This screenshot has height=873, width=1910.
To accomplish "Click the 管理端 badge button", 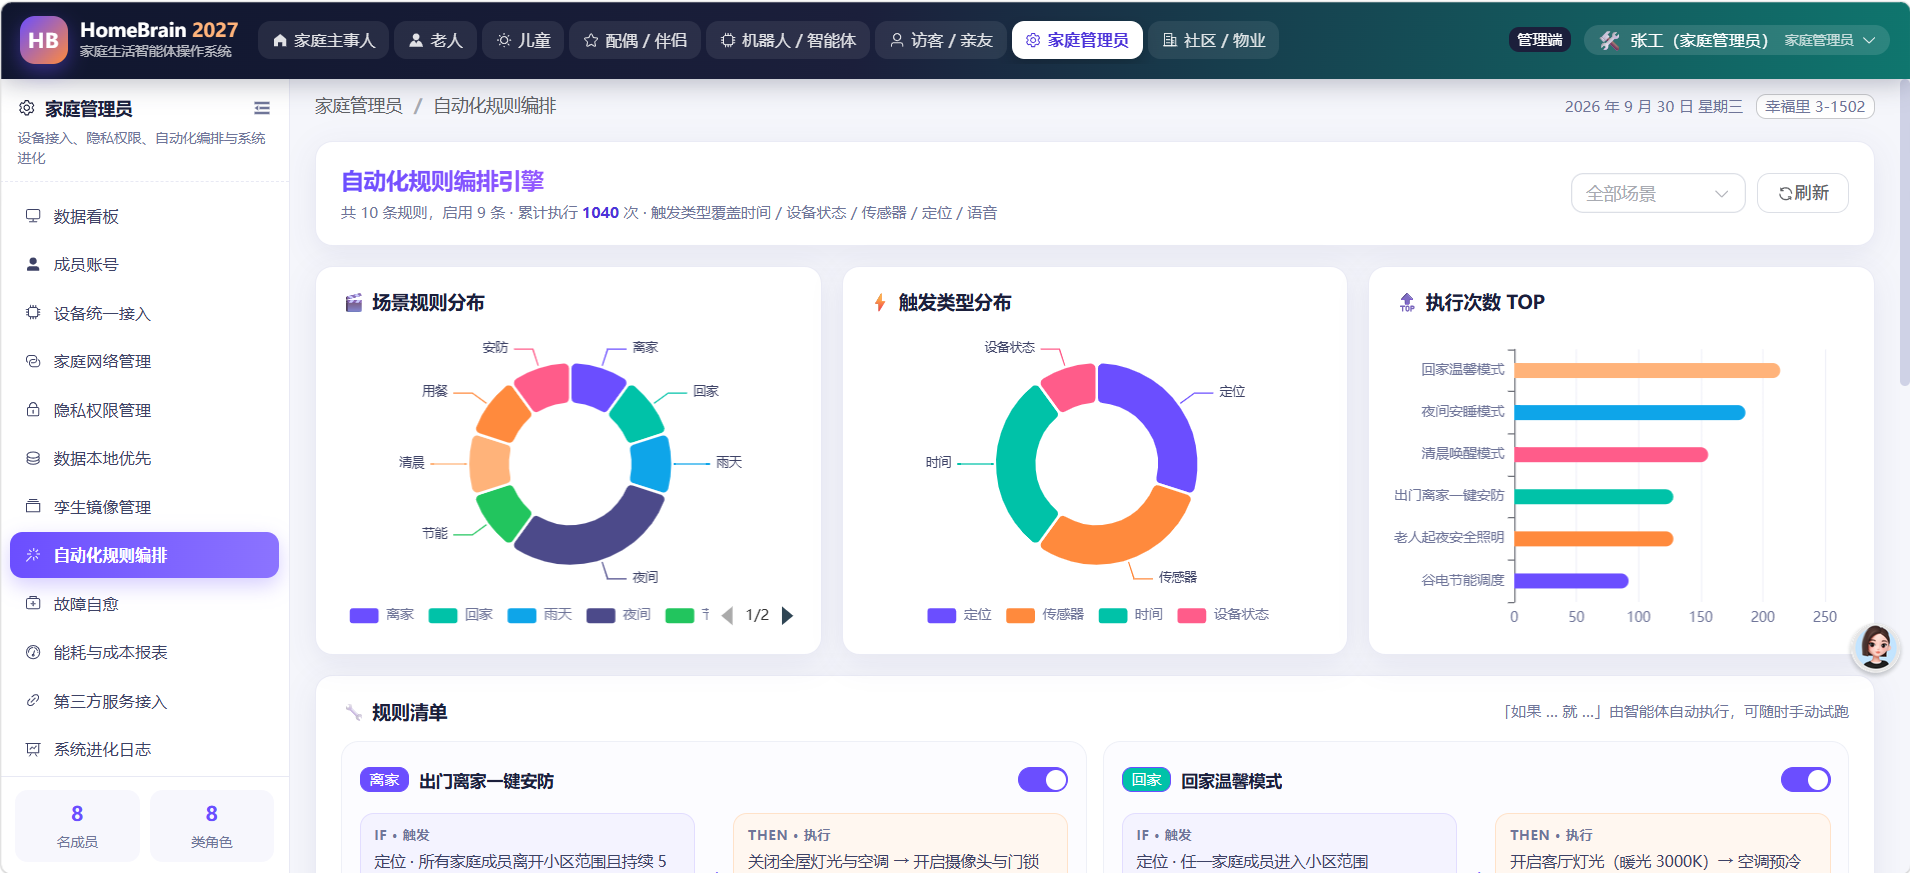I will click(x=1540, y=40).
